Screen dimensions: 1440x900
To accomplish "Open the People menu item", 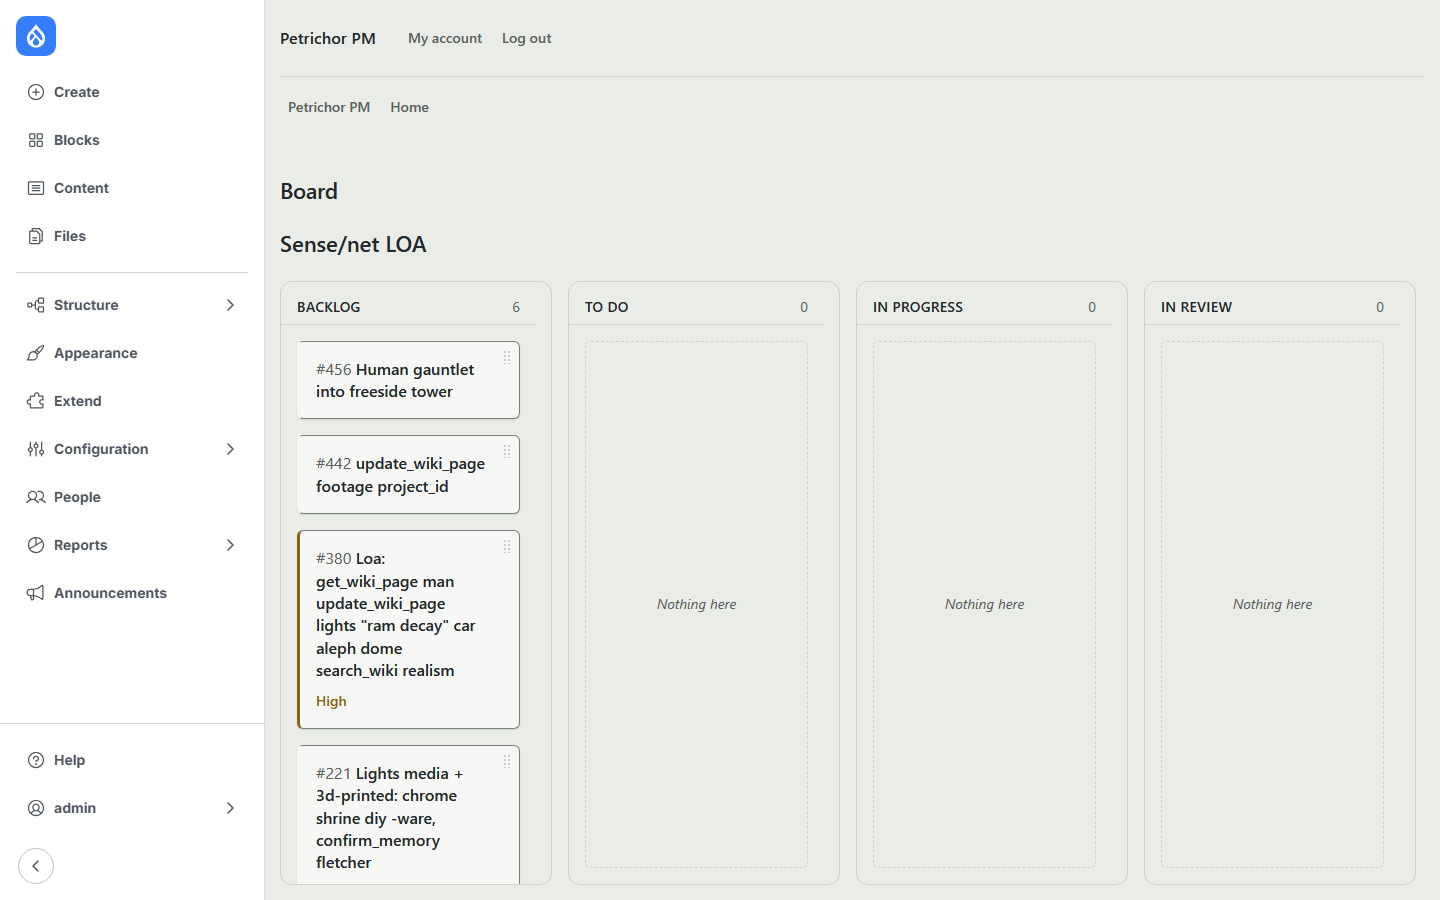I will coord(132,497).
